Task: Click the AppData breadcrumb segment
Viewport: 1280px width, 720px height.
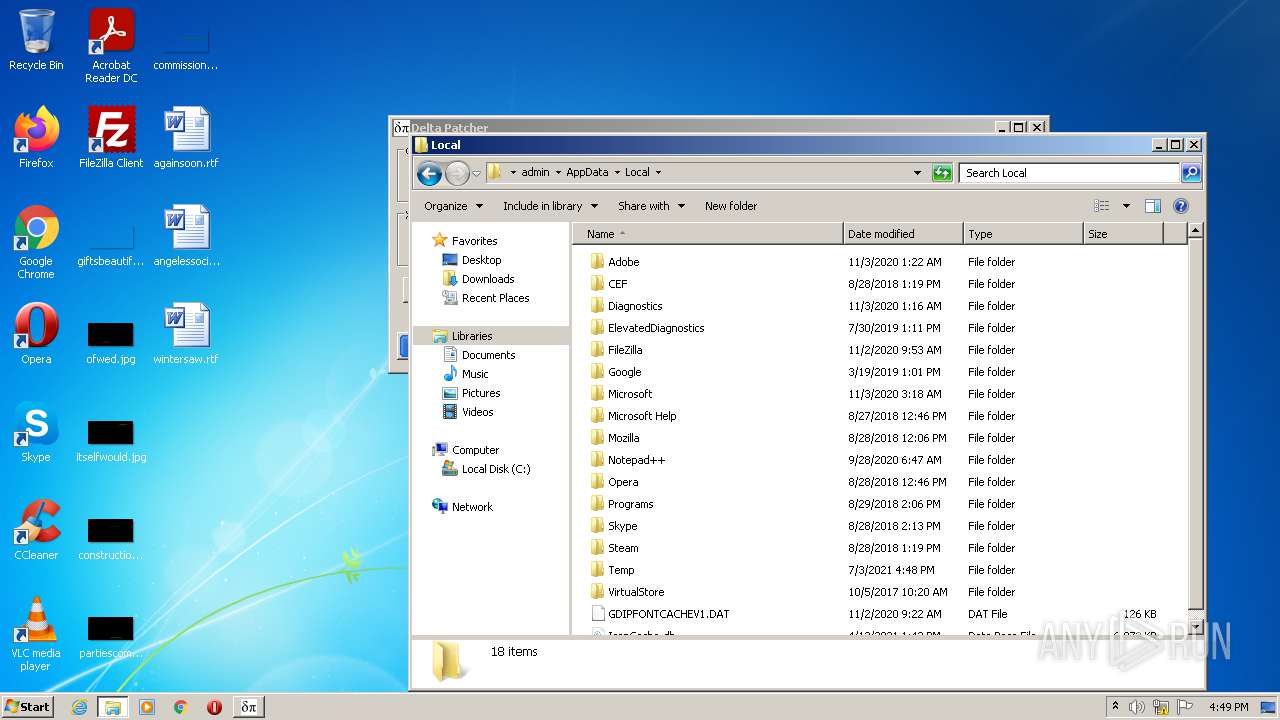Action: coord(587,172)
